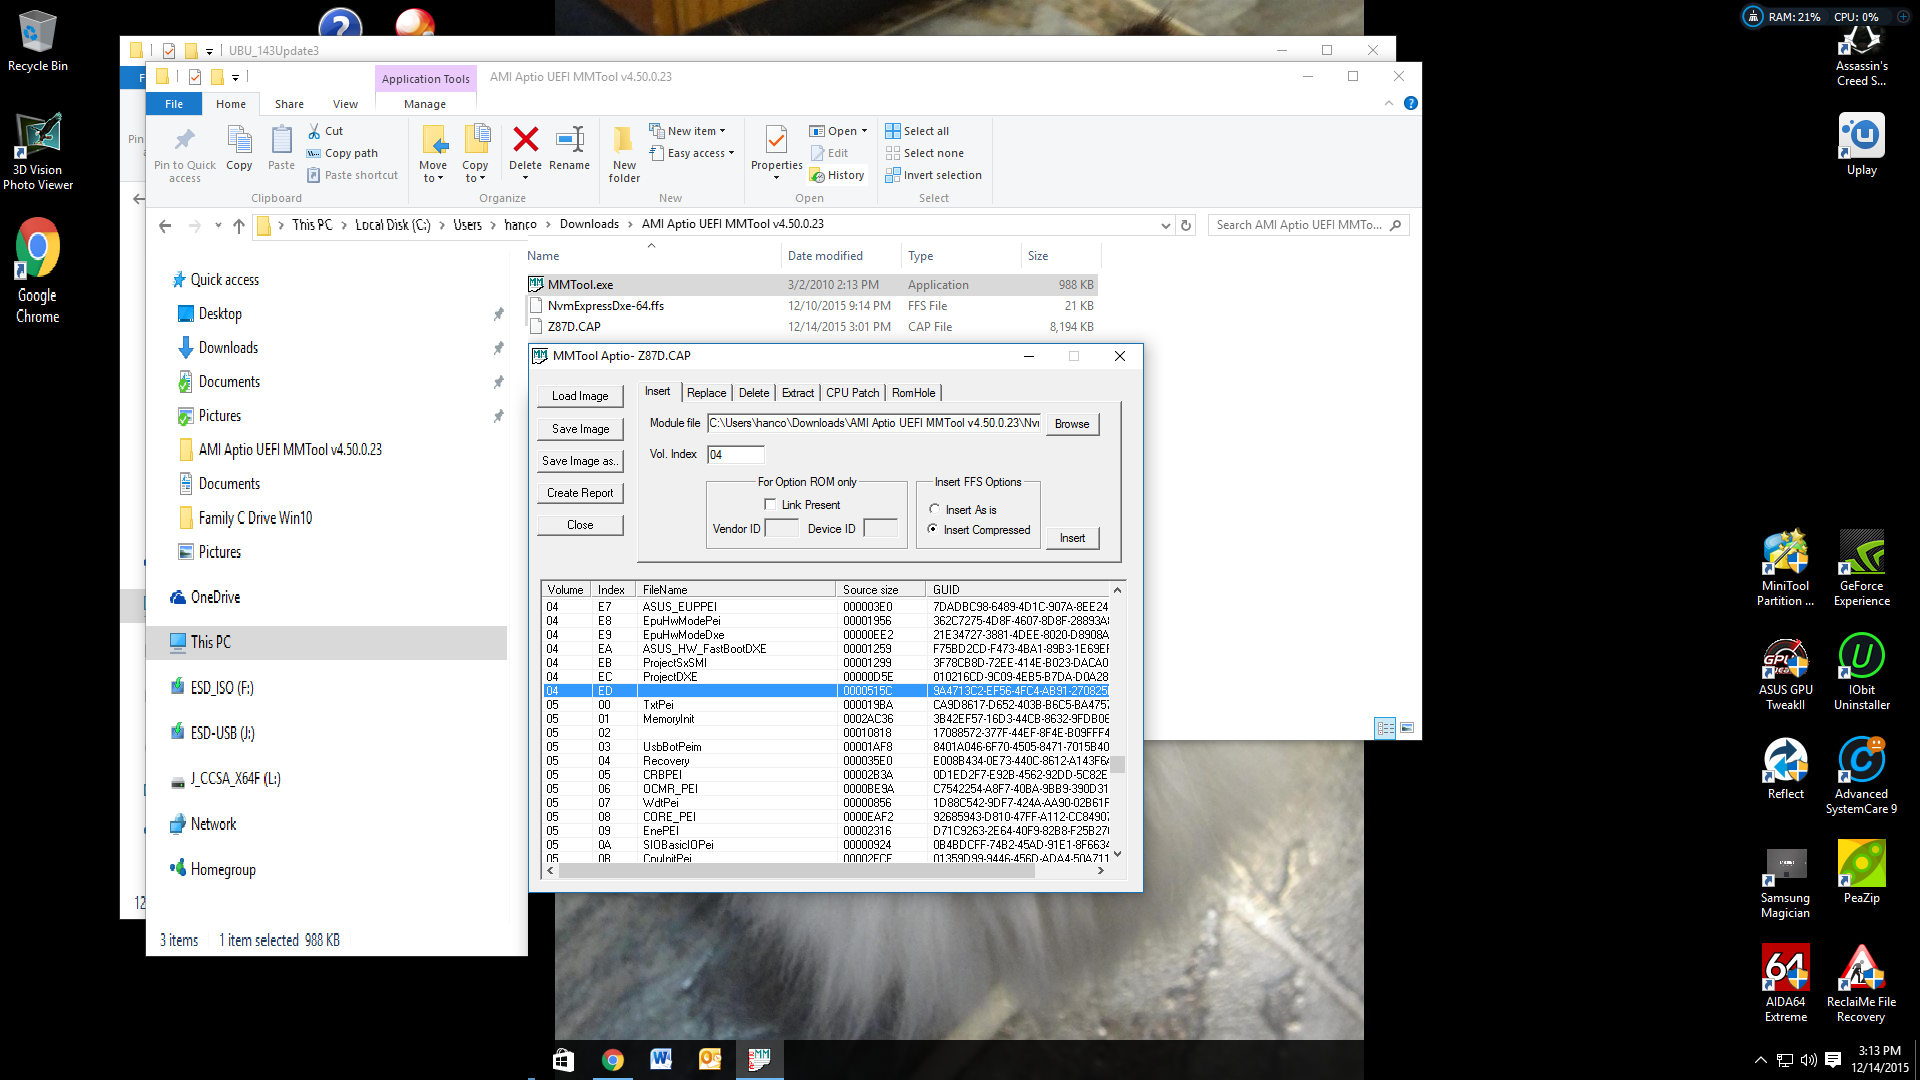Screen dimensions: 1920x1080
Task: Open the address bar history dropdown
Action: [1165, 225]
